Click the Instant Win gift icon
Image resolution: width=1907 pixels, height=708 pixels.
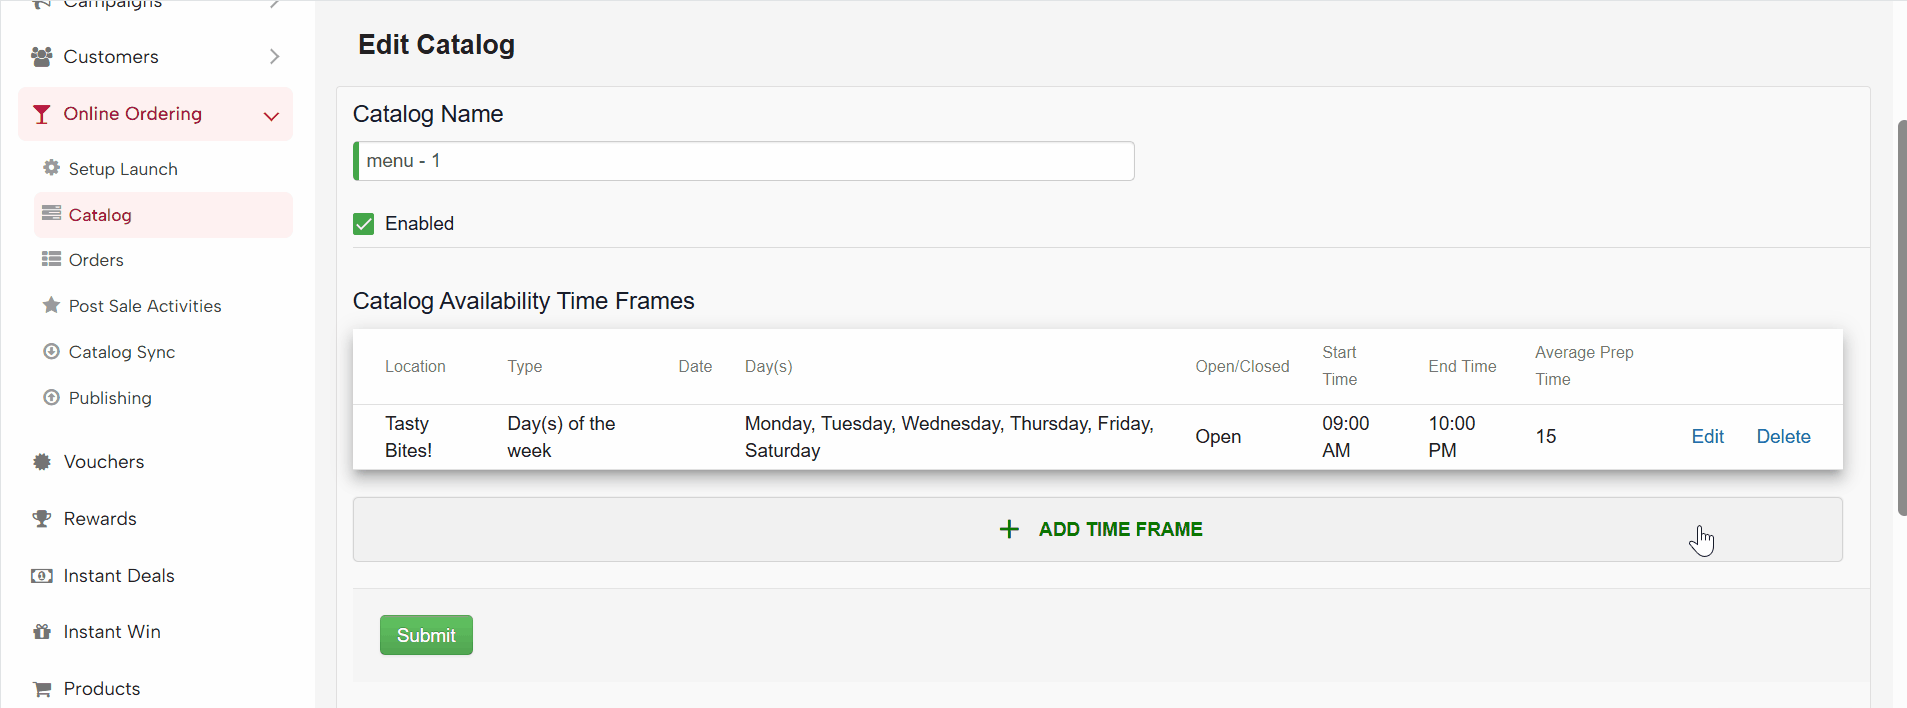41,632
